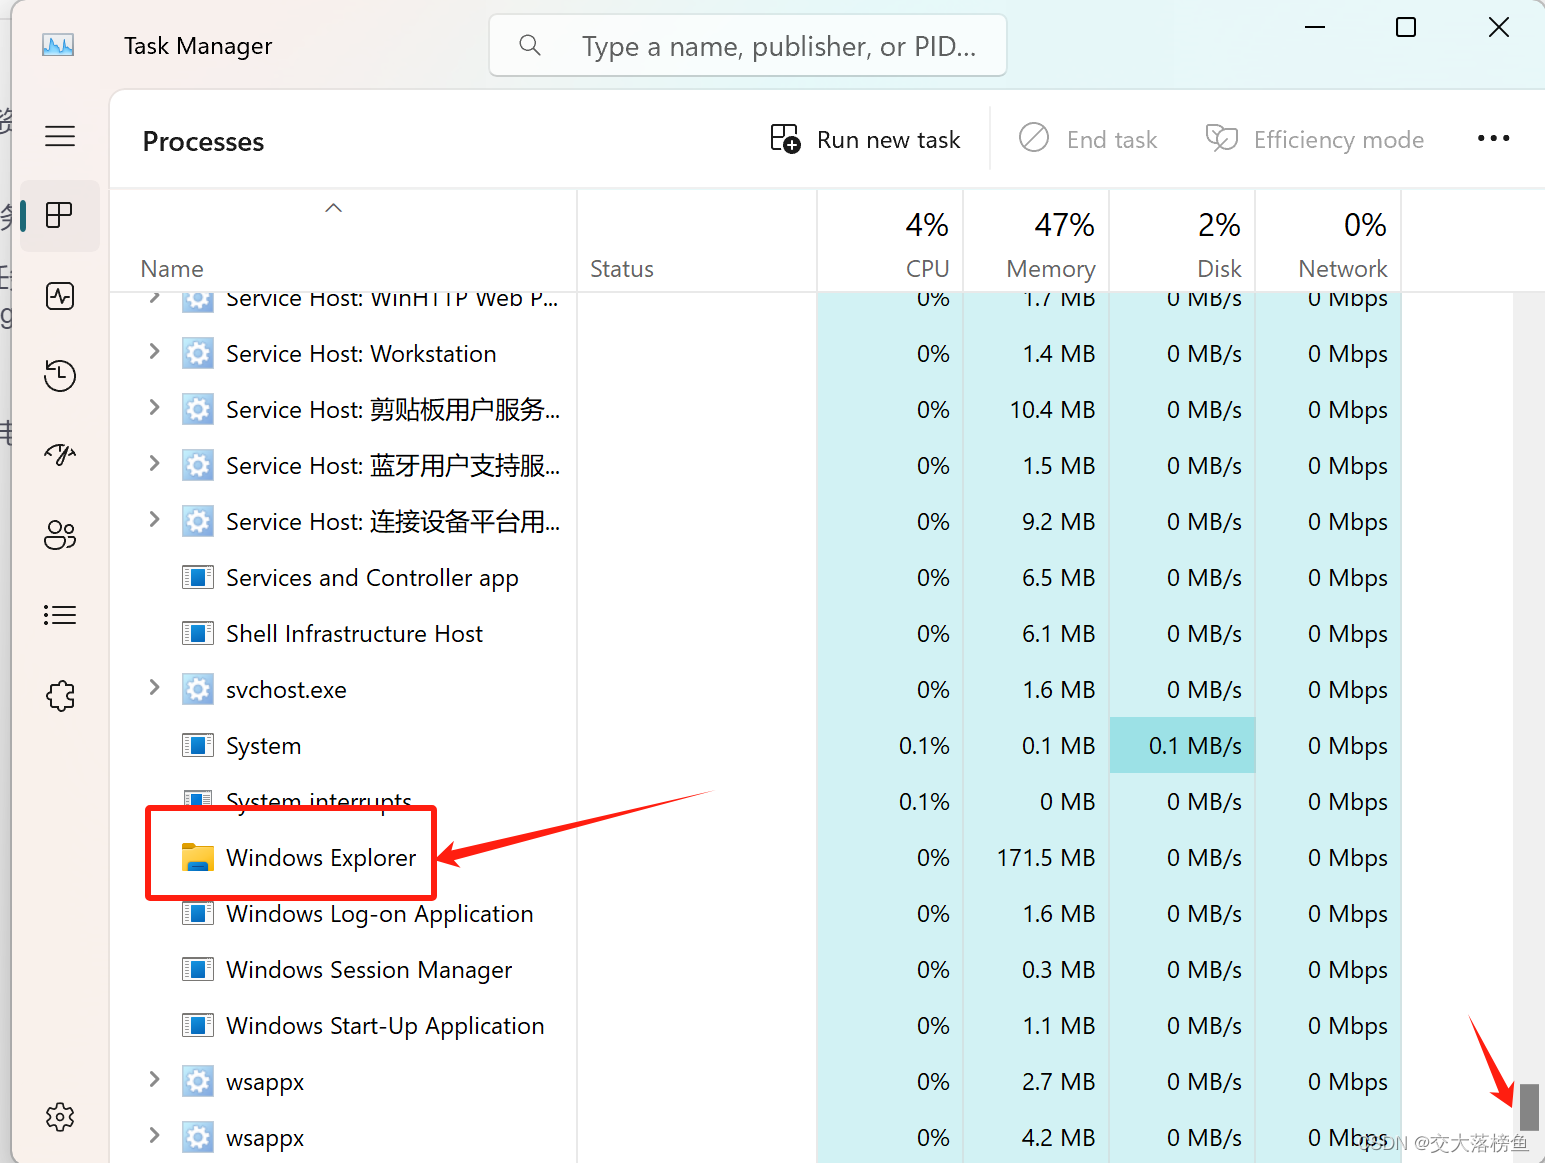Click the Windows Session Manager icon
The width and height of the screenshot is (1545, 1163).
click(198, 970)
